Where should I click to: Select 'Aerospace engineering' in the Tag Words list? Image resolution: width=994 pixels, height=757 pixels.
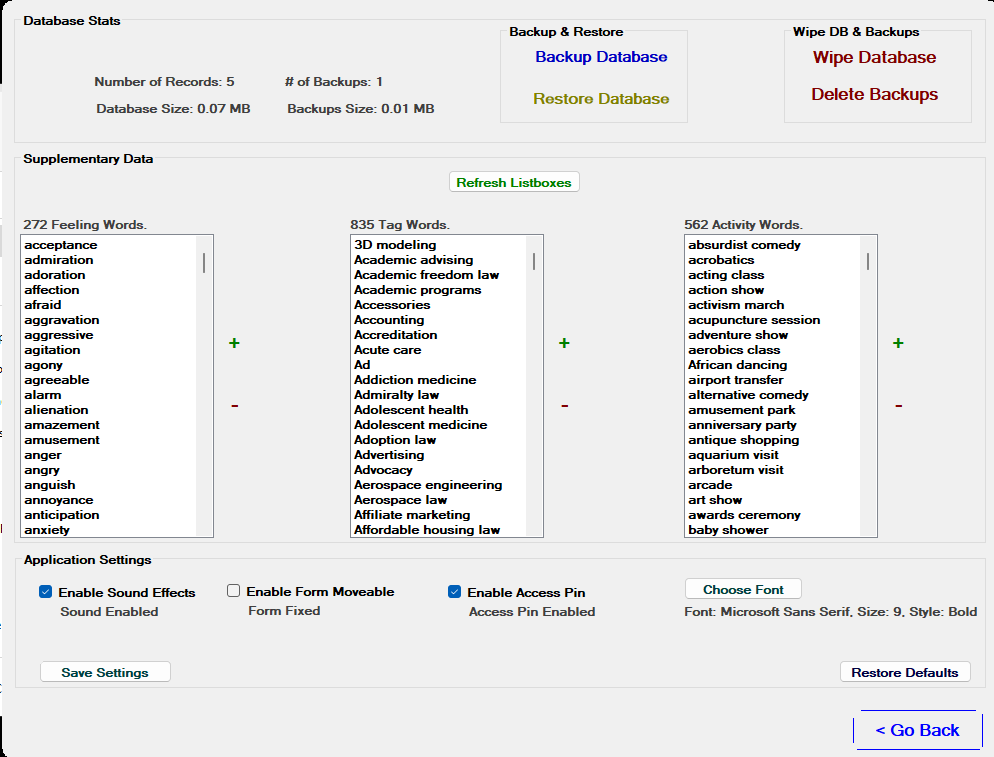pyautogui.click(x=439, y=485)
